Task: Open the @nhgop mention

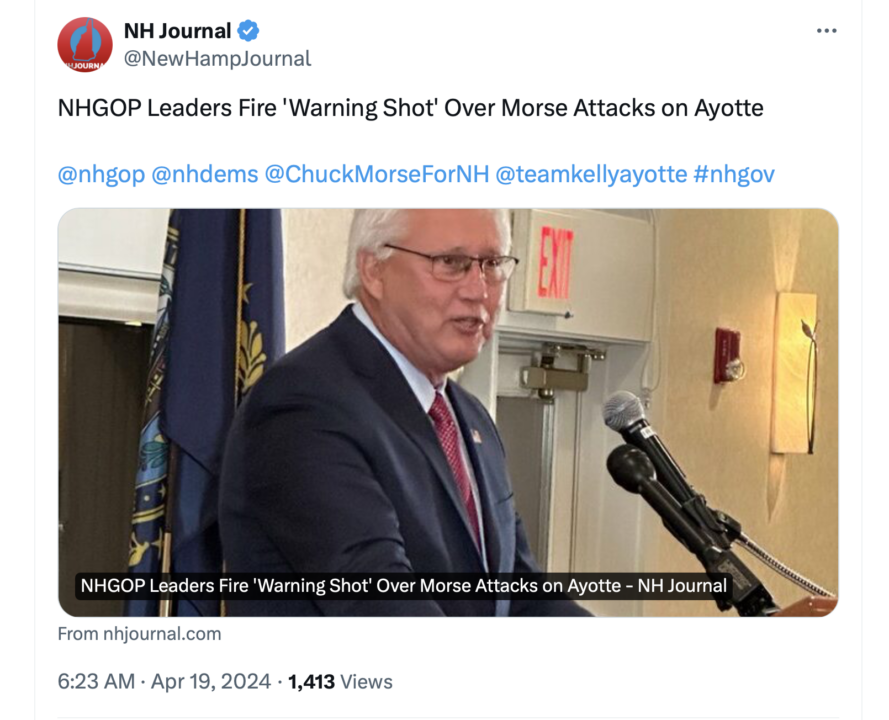Action: 101,174
